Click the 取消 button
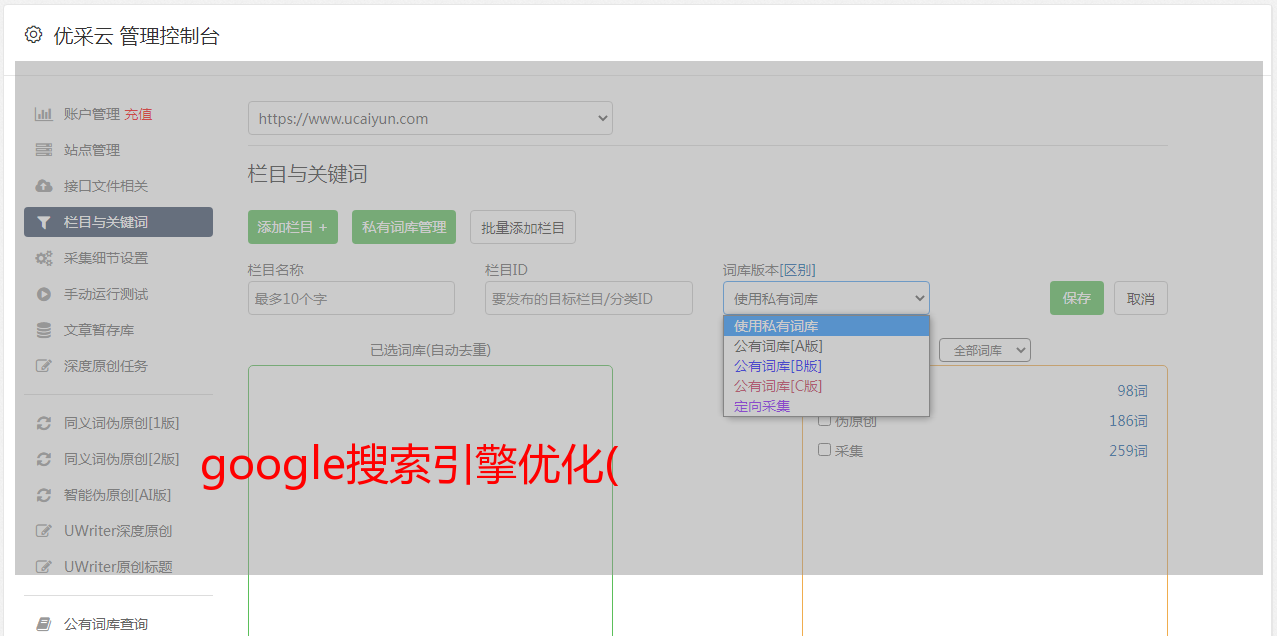Screen dimensions: 1277x636 (x=1141, y=298)
